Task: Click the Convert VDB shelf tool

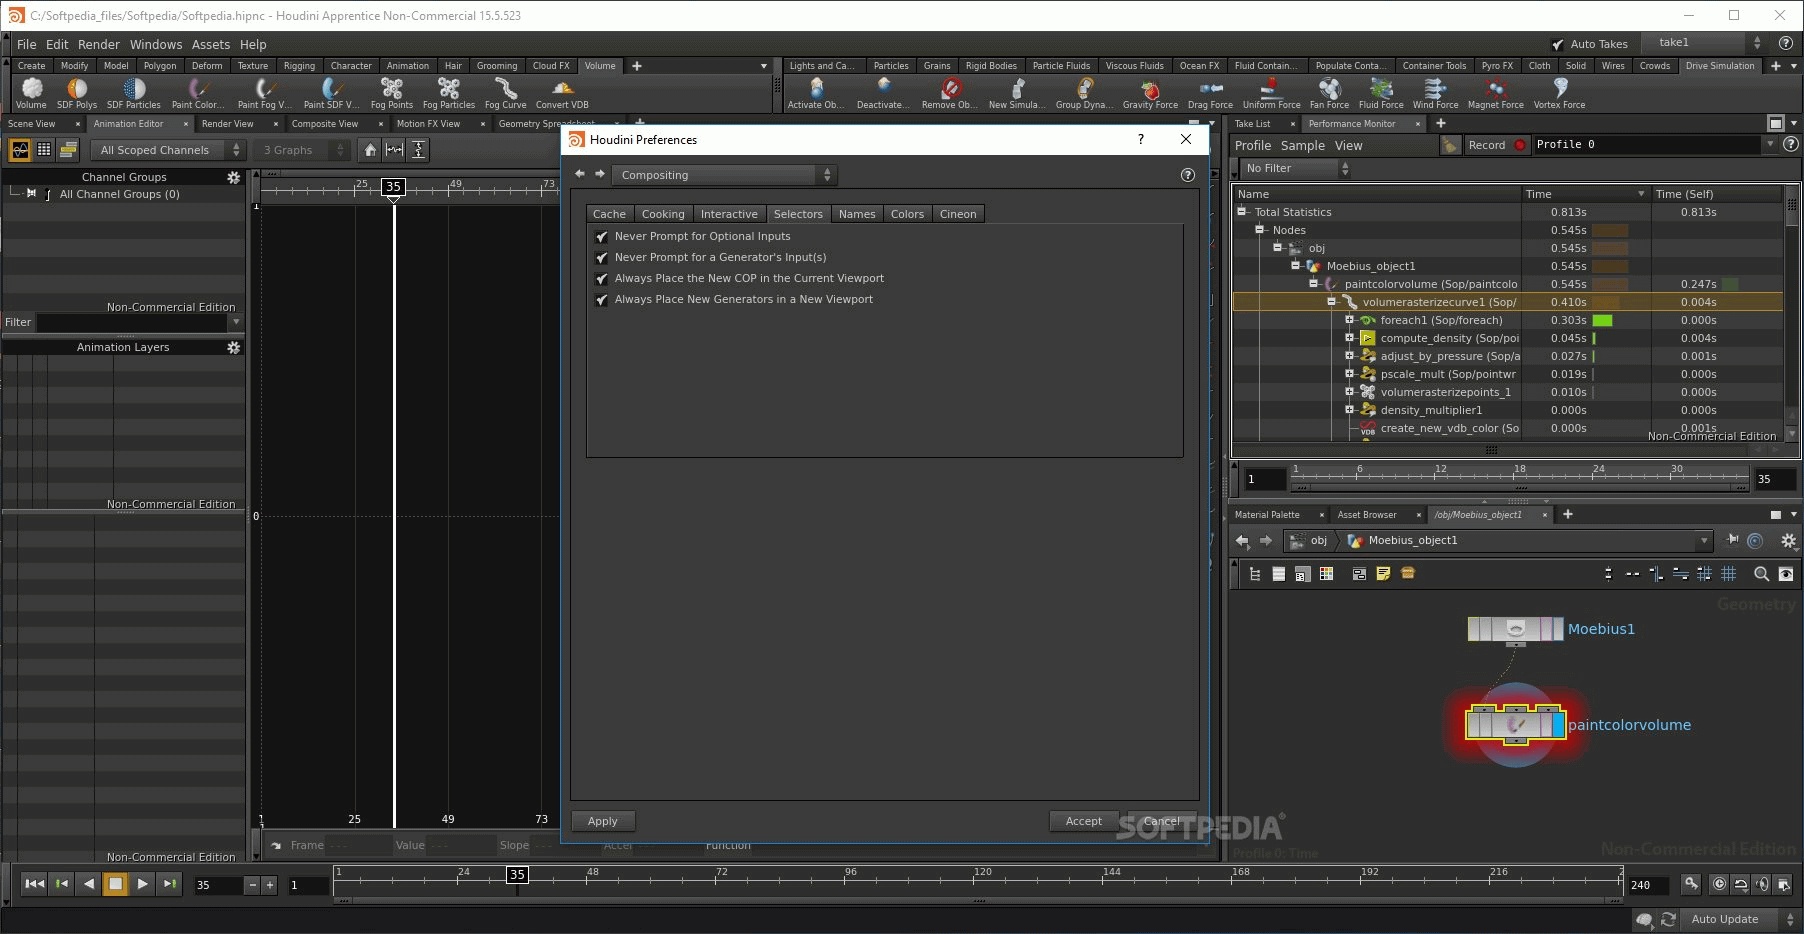Action: click(562, 93)
